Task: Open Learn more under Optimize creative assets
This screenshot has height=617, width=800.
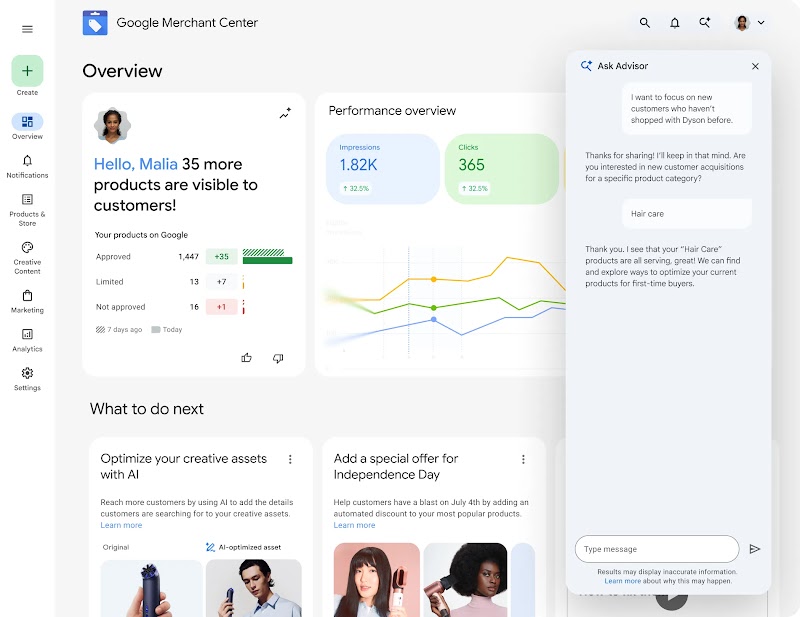Action: [121, 525]
